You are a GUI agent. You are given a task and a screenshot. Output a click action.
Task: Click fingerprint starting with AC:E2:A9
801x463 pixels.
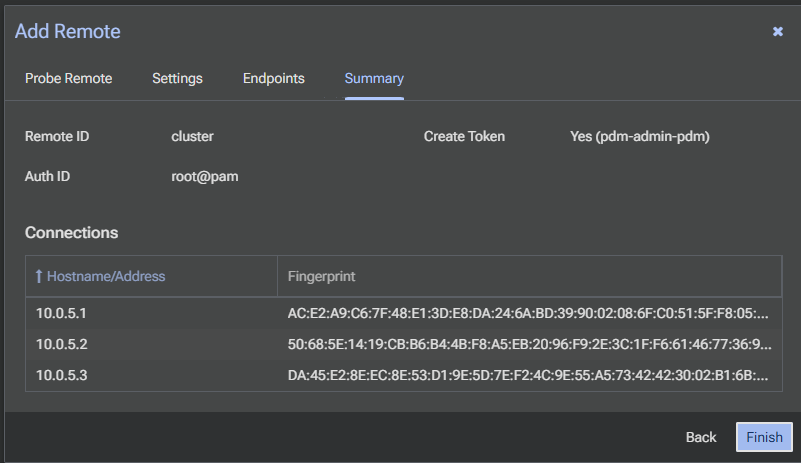[528, 313]
